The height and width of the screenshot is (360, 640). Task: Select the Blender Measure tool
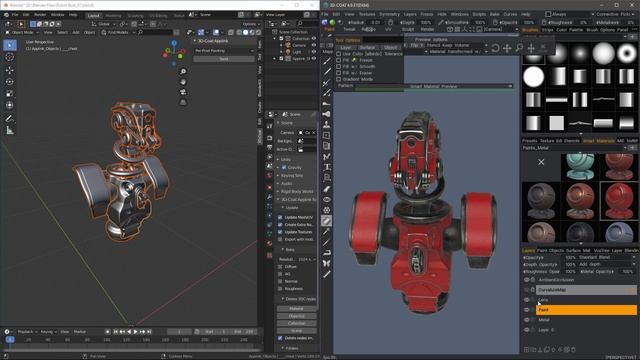(10, 131)
